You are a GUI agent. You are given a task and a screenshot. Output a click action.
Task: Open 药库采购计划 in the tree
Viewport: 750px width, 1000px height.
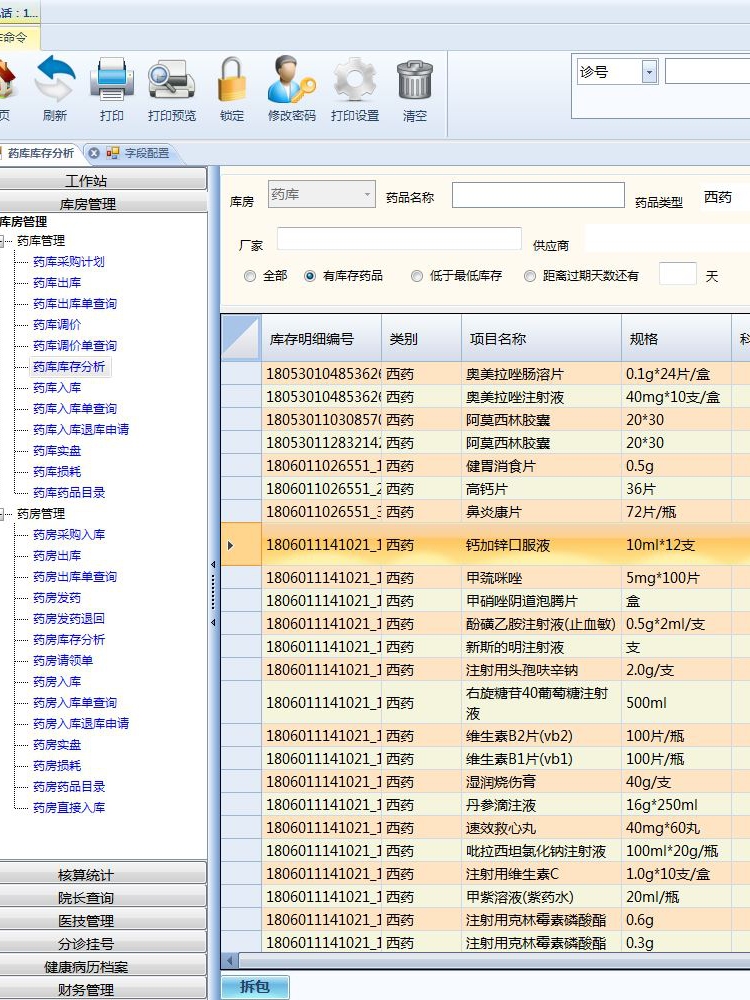[68, 261]
